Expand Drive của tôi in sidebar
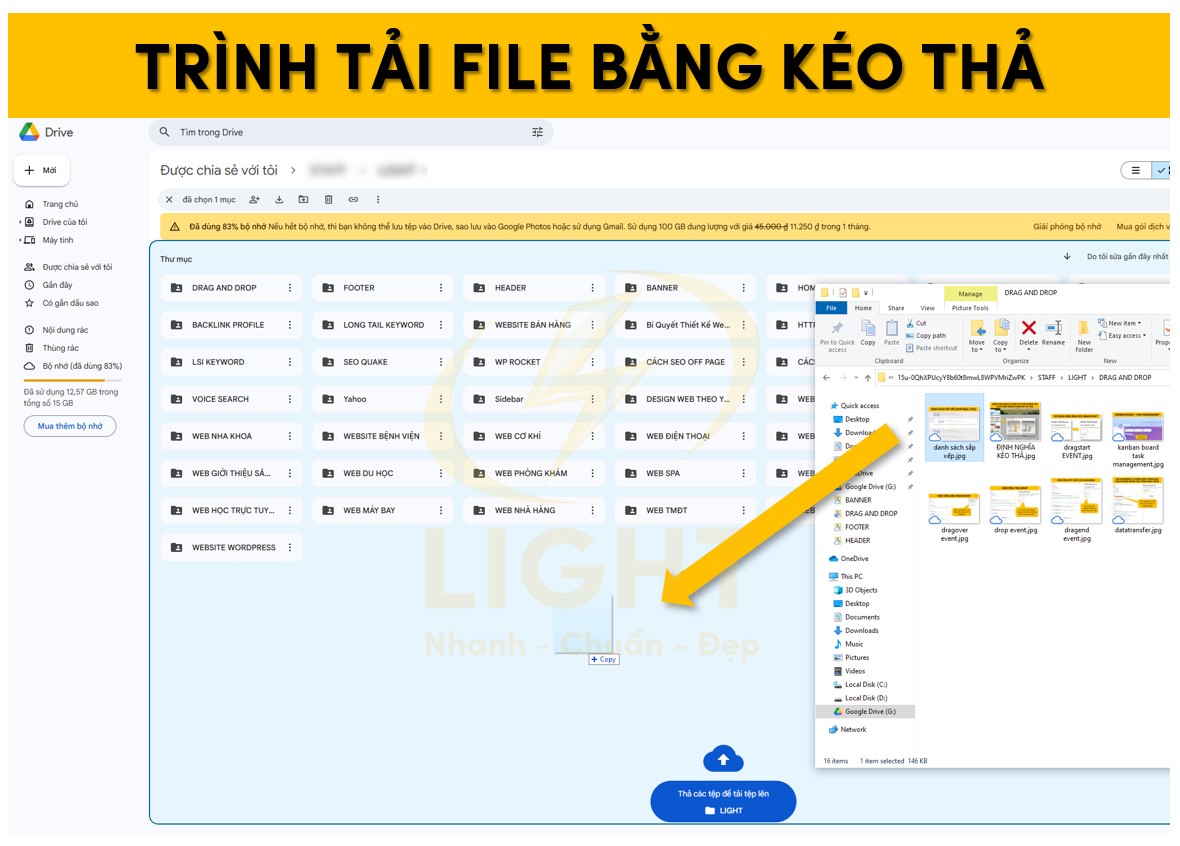The width and height of the screenshot is (1180, 846). pyautogui.click(x=20, y=222)
